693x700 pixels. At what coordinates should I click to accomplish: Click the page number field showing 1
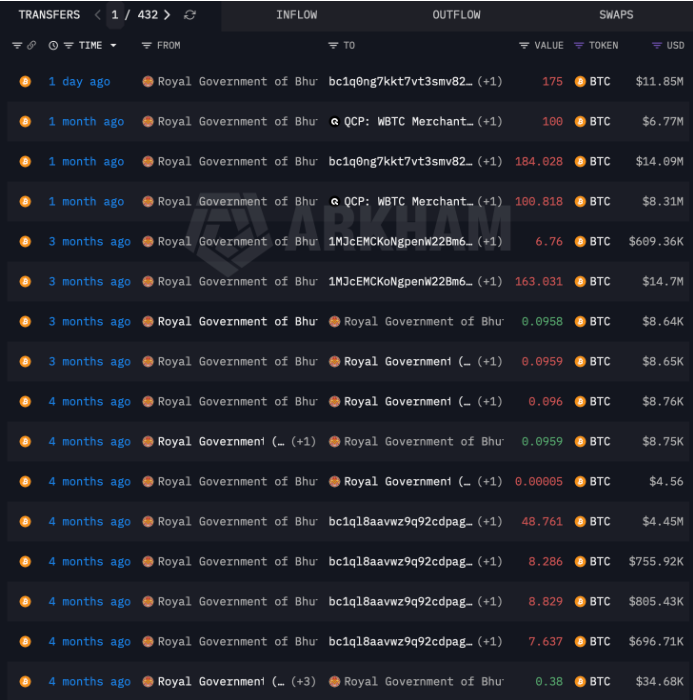pyautogui.click(x=115, y=15)
